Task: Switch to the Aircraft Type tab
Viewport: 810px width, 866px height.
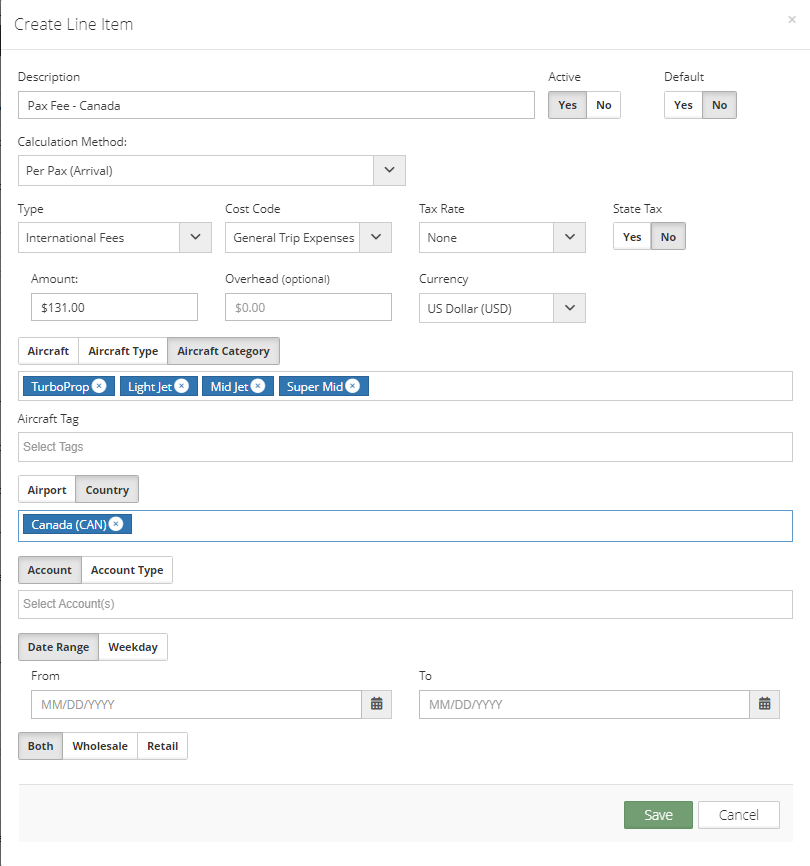Action: [x=123, y=351]
